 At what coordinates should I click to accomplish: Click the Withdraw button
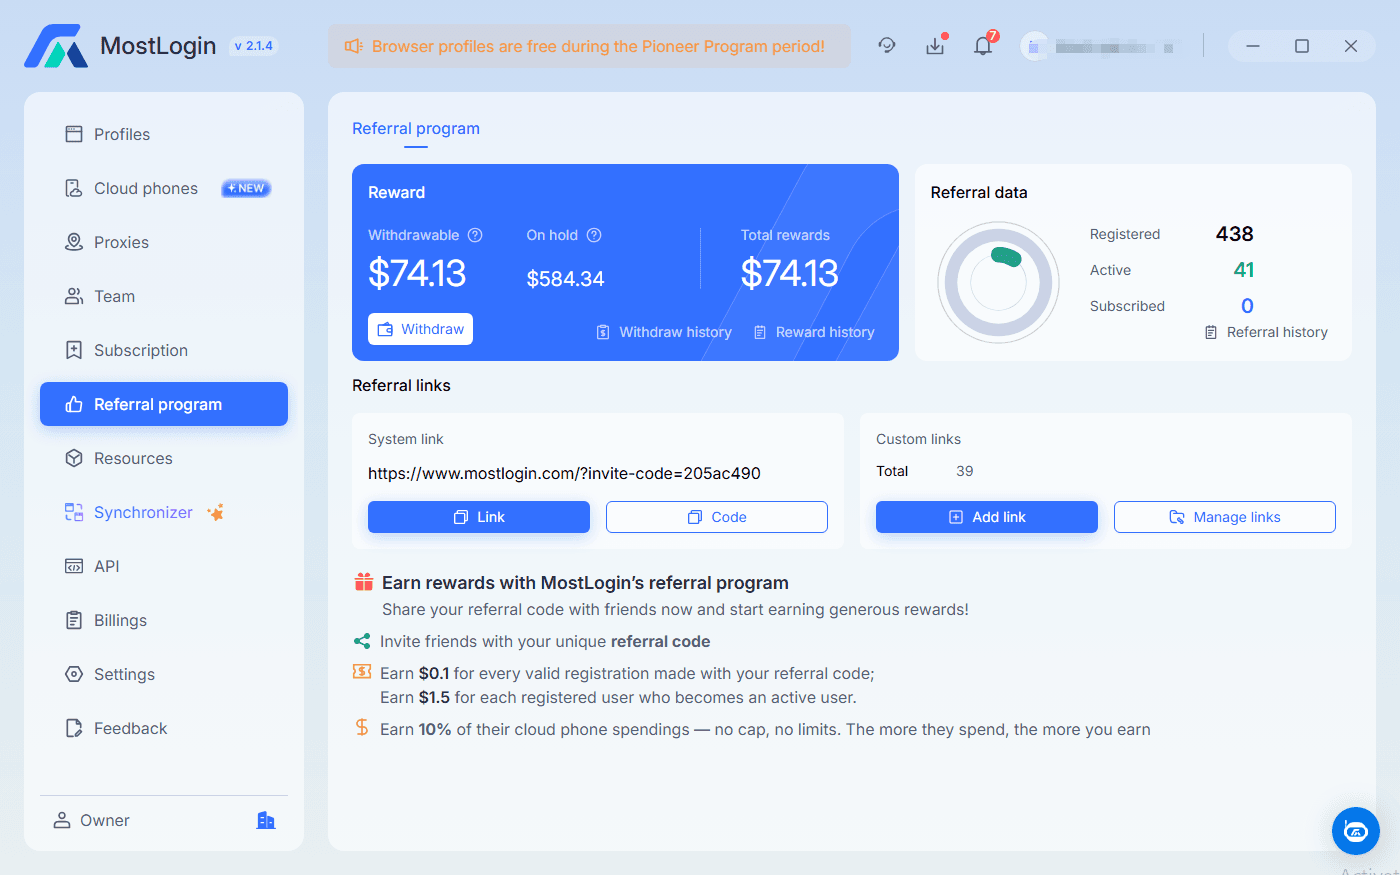[x=420, y=329]
